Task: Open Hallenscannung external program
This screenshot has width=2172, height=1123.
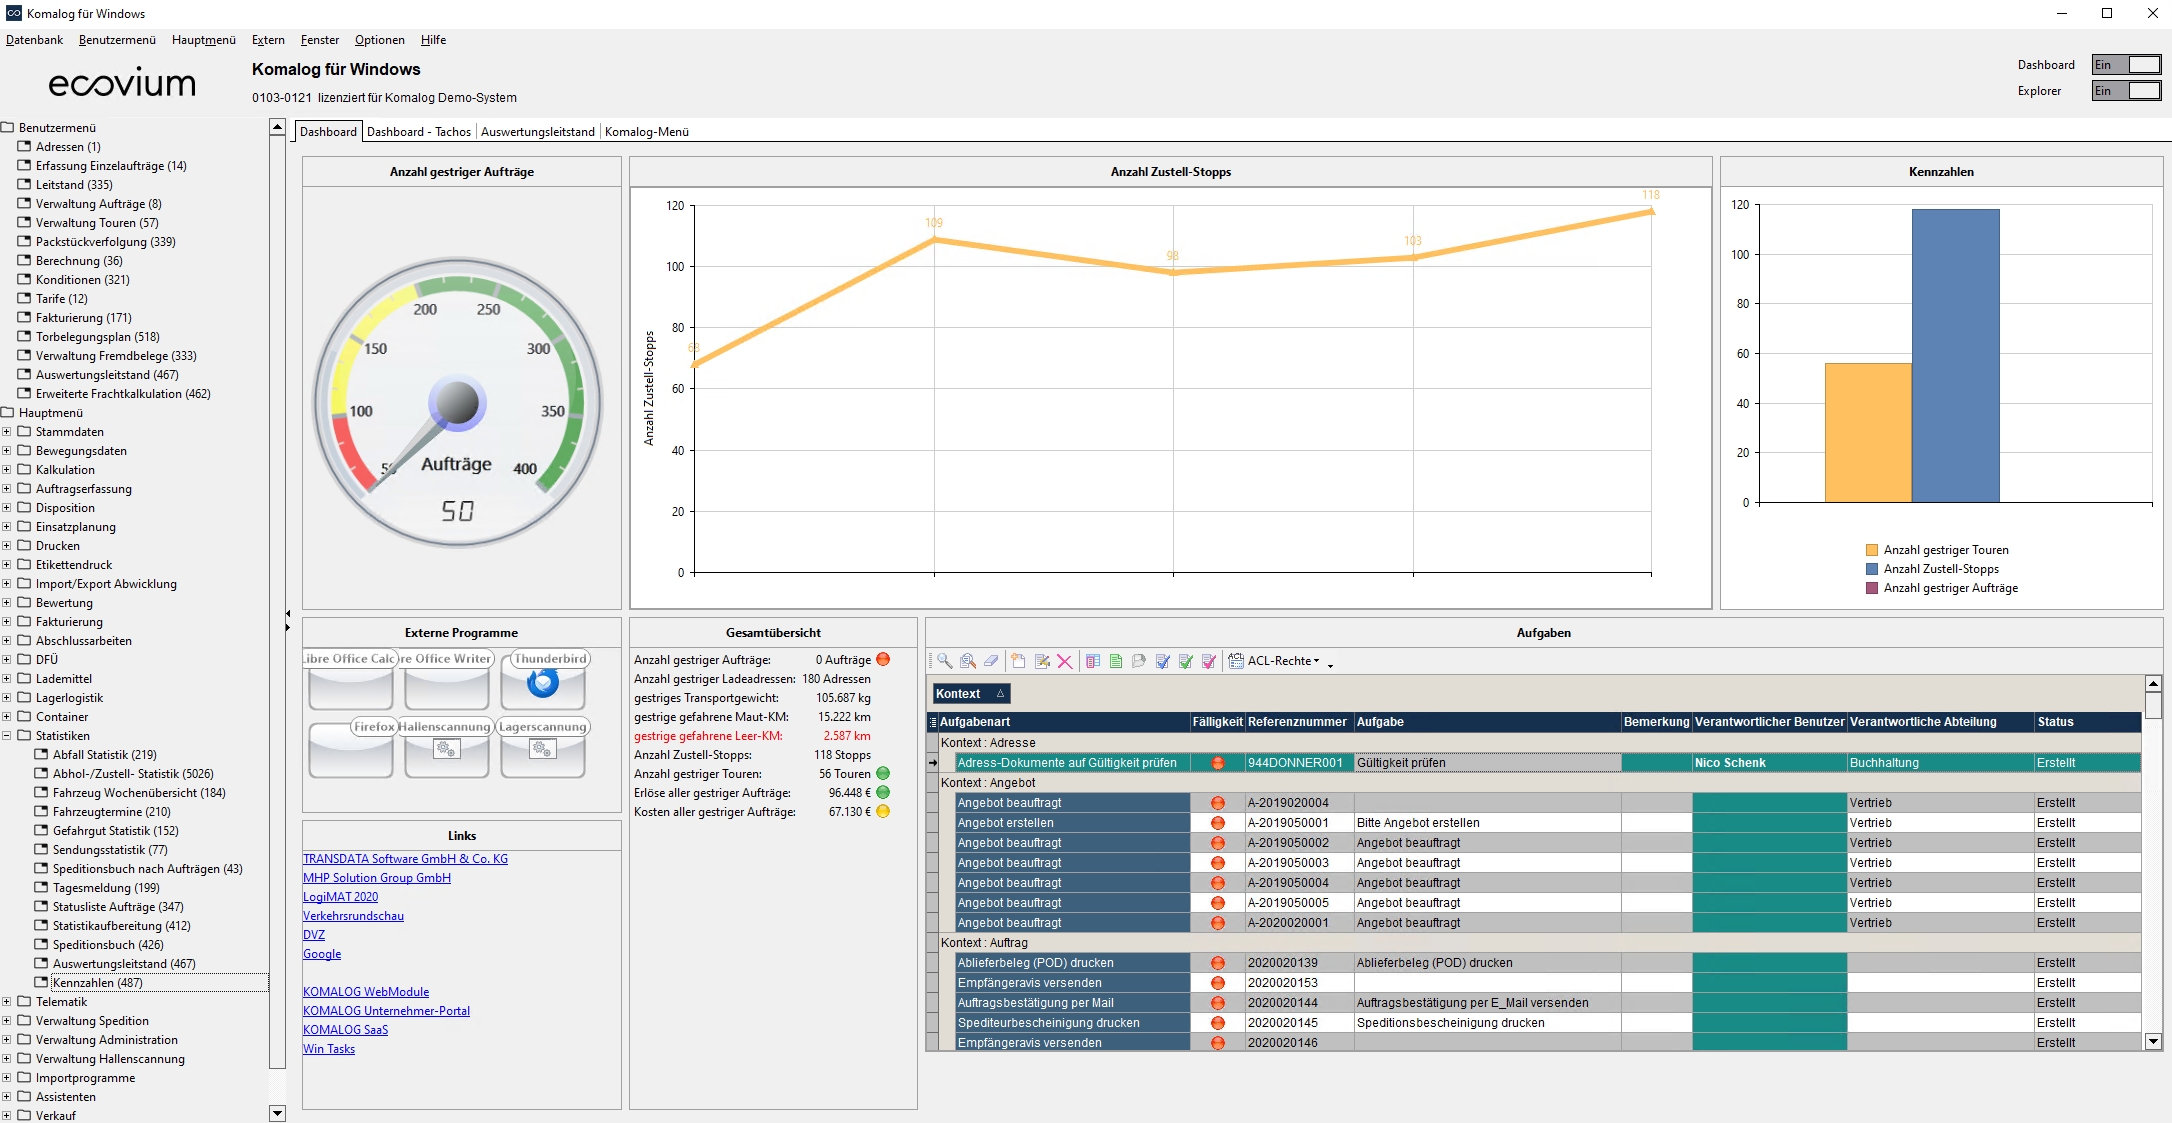Action: [x=446, y=749]
